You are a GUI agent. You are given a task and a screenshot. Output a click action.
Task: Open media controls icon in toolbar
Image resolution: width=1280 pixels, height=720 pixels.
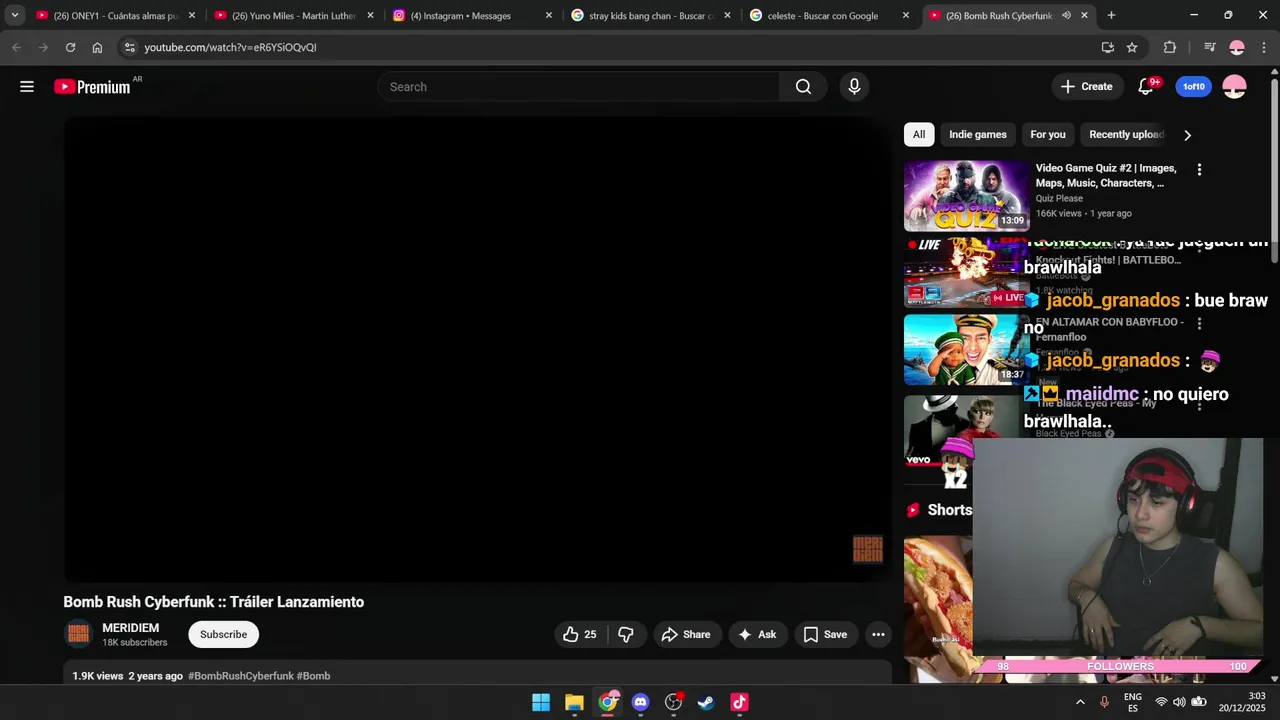point(1210,47)
